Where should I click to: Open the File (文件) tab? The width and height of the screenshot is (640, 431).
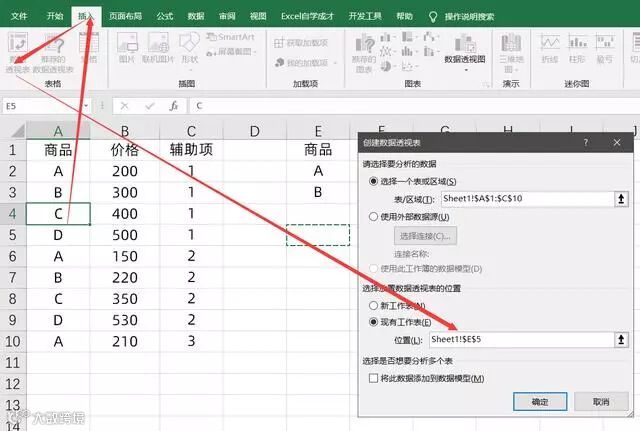coord(19,16)
